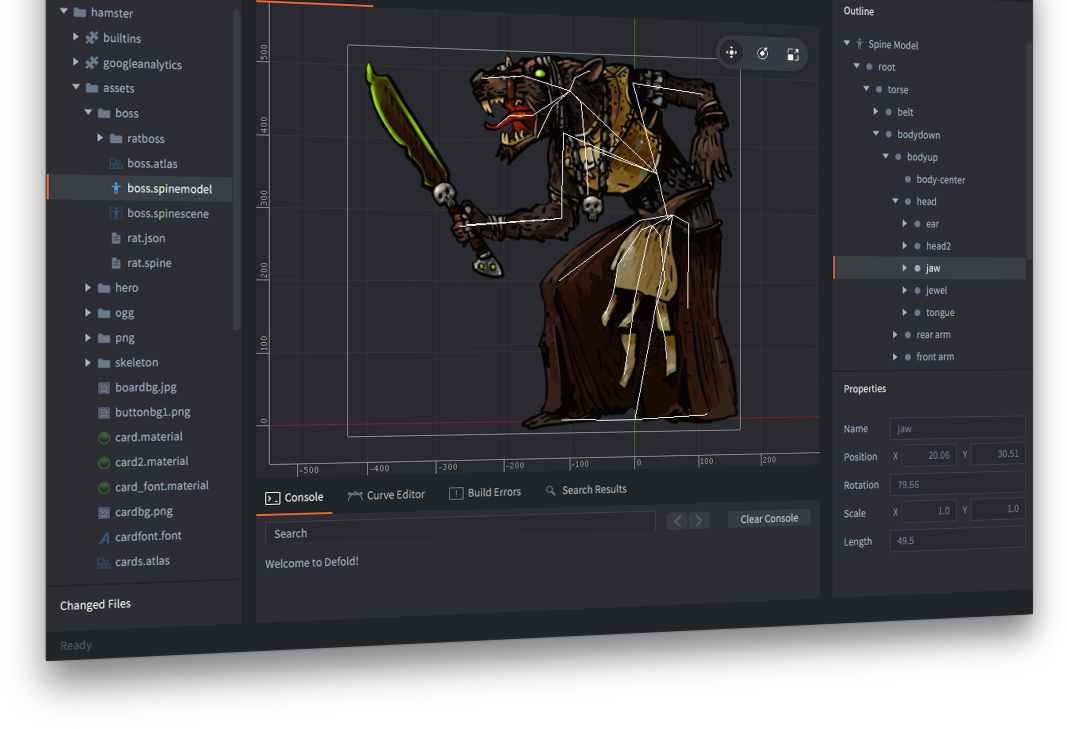Open the Search Results tab

tap(586, 489)
